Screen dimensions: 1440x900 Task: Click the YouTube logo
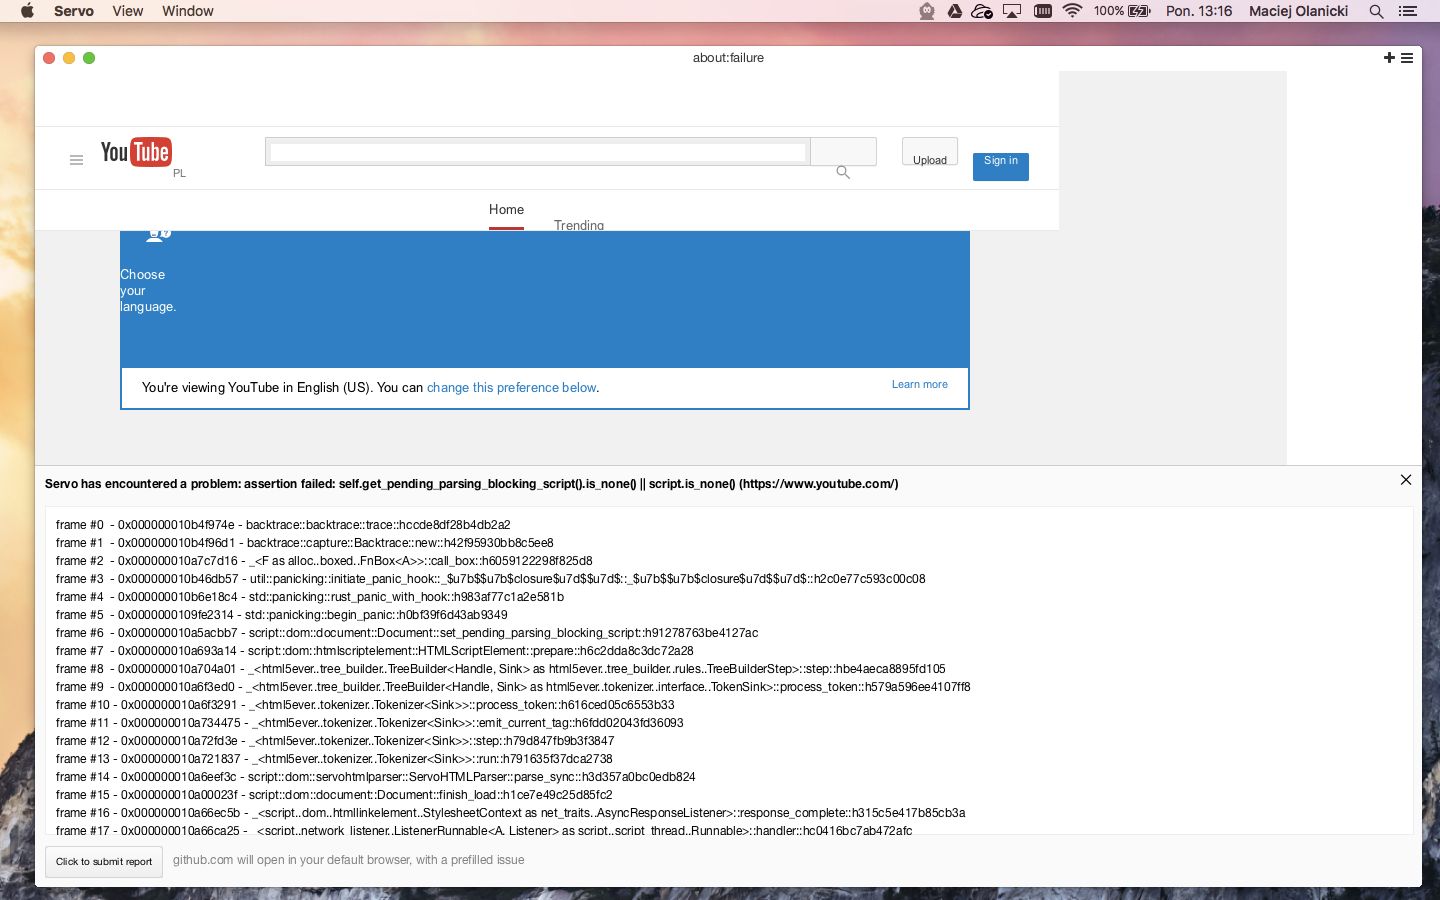coord(136,152)
